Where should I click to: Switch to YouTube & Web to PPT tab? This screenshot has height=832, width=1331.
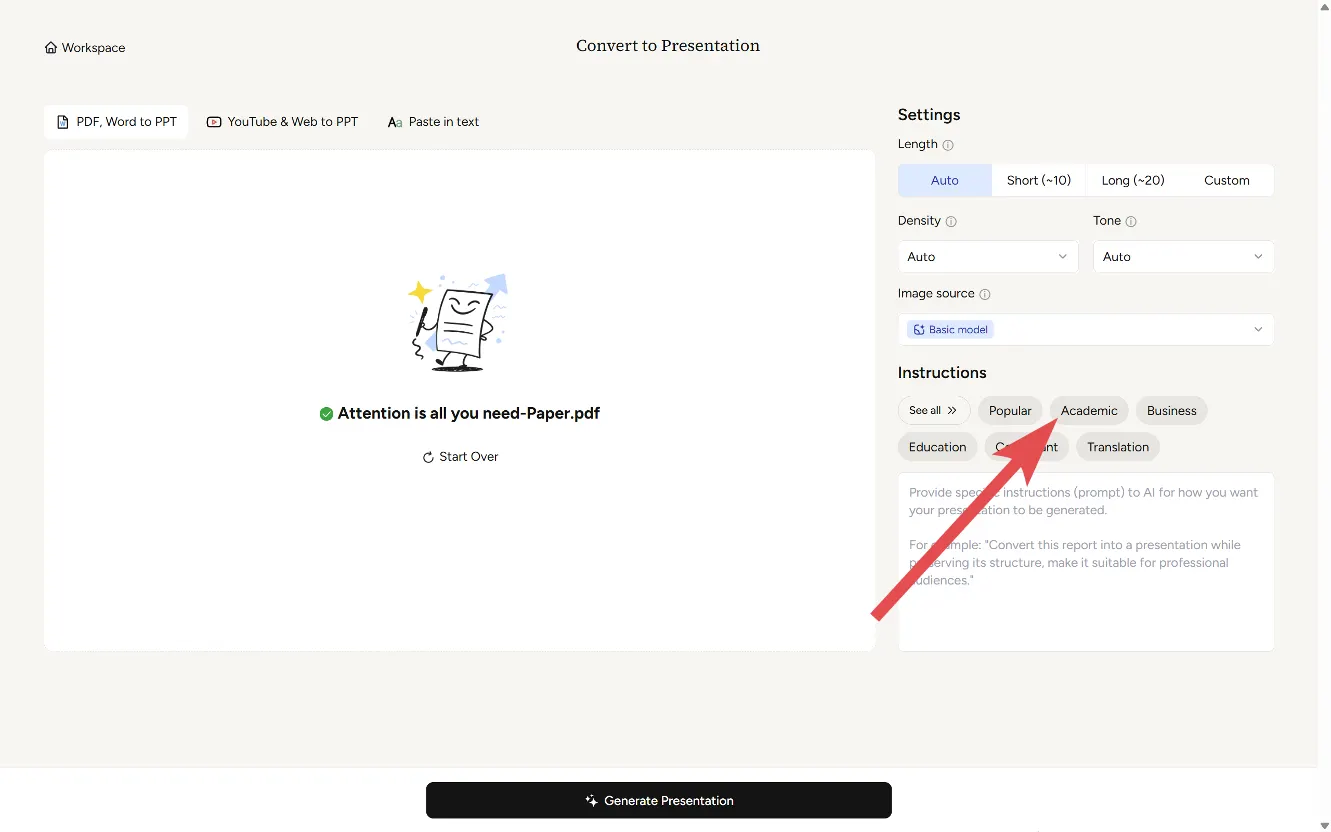click(x=282, y=122)
